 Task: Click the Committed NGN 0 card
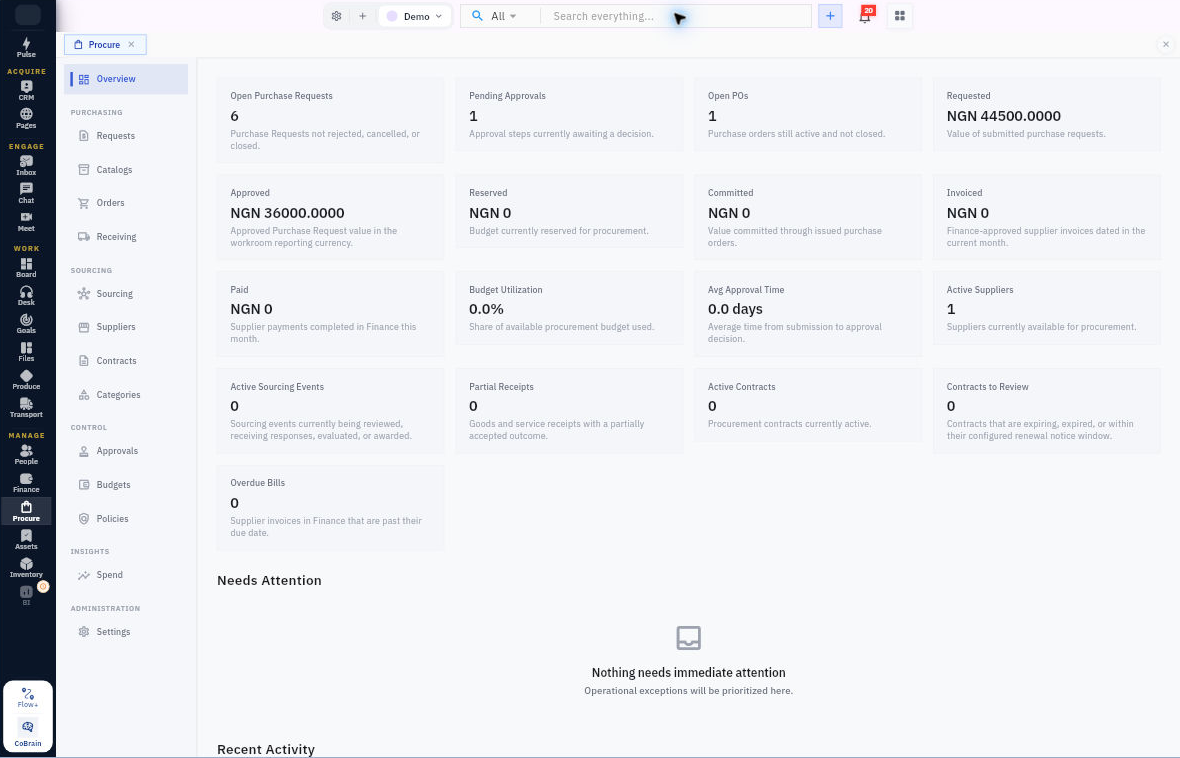tap(807, 217)
